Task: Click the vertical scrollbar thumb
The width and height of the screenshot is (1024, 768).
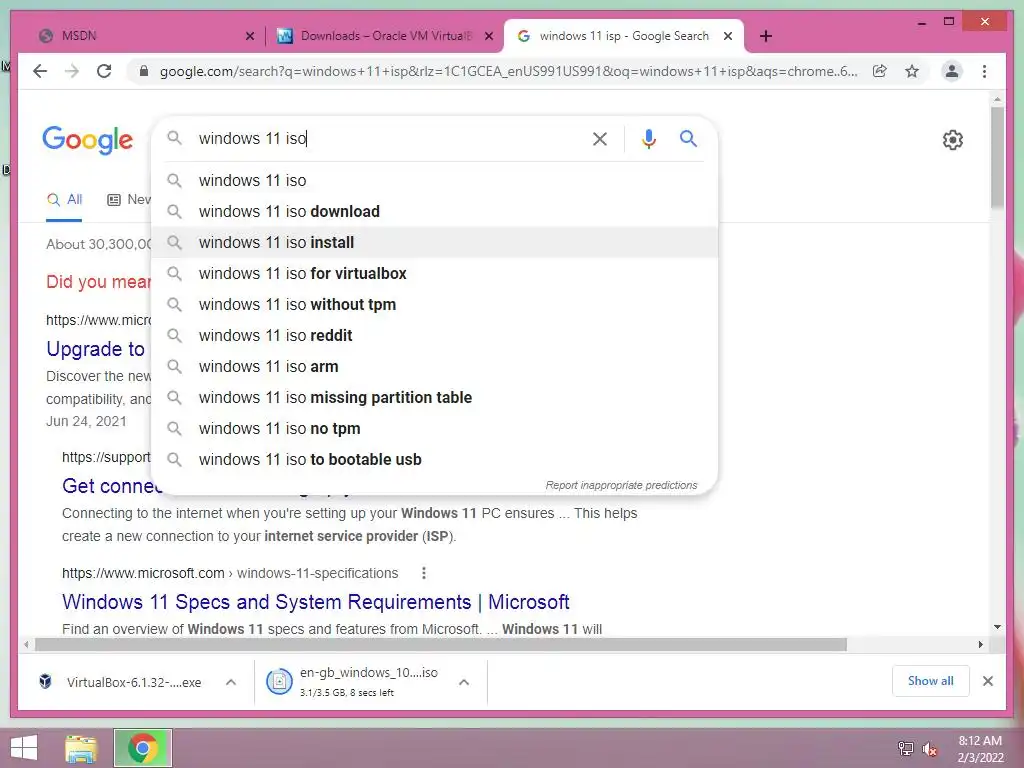Action: pos(997,158)
